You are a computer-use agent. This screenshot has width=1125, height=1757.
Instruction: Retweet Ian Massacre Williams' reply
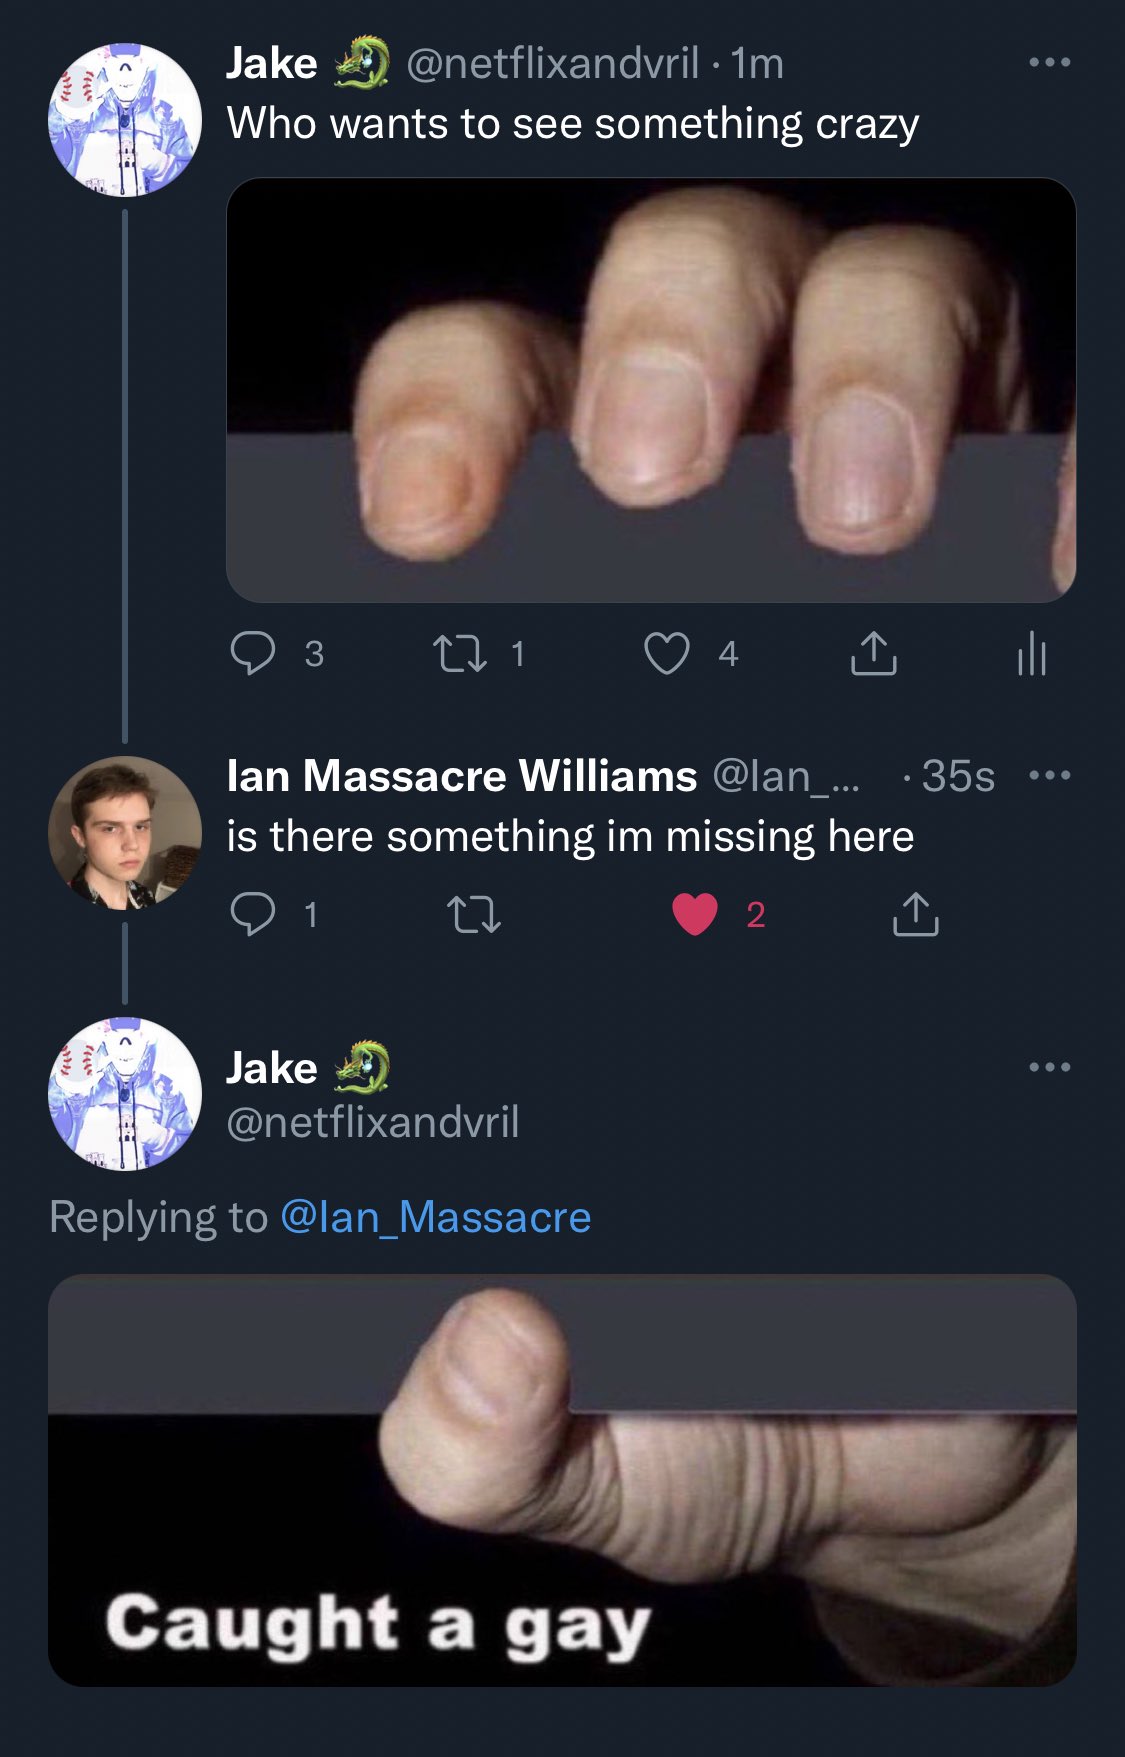(x=473, y=914)
